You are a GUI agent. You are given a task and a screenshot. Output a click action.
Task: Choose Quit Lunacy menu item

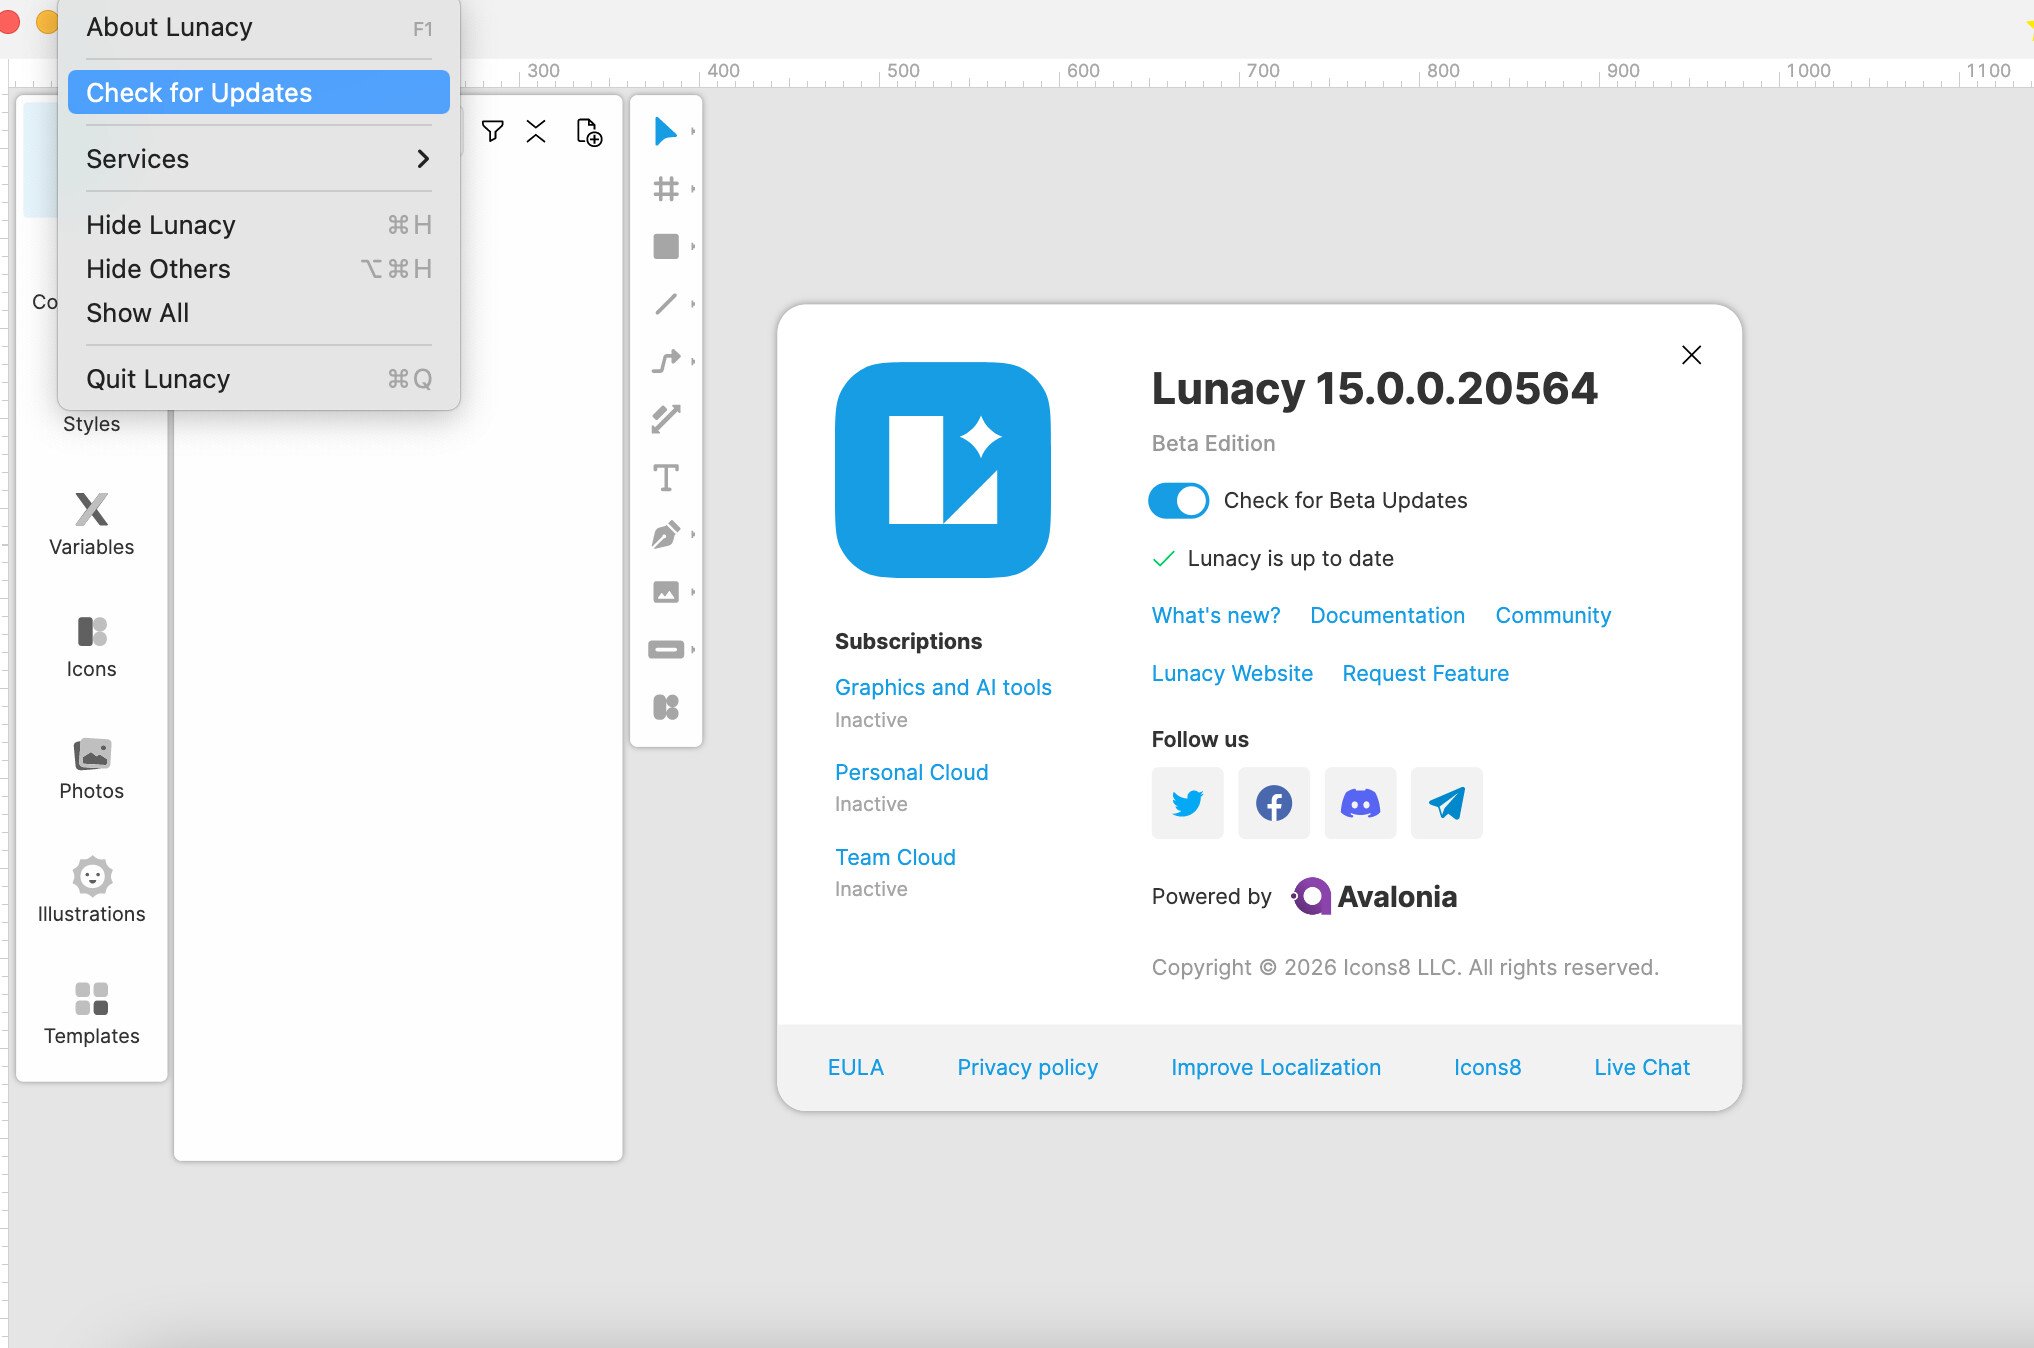click(259, 379)
